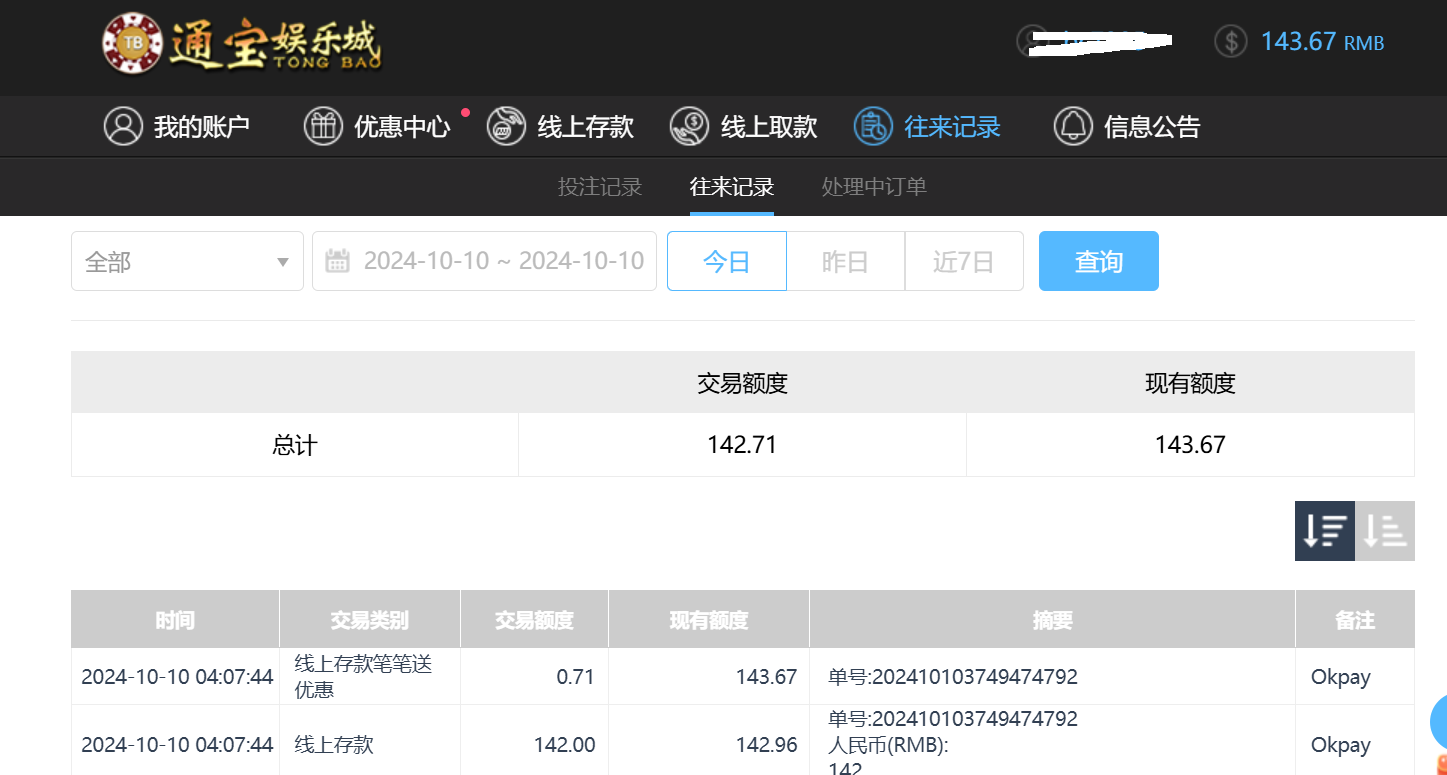
Task: Click the online withdrawal hand icon
Action: click(x=689, y=127)
